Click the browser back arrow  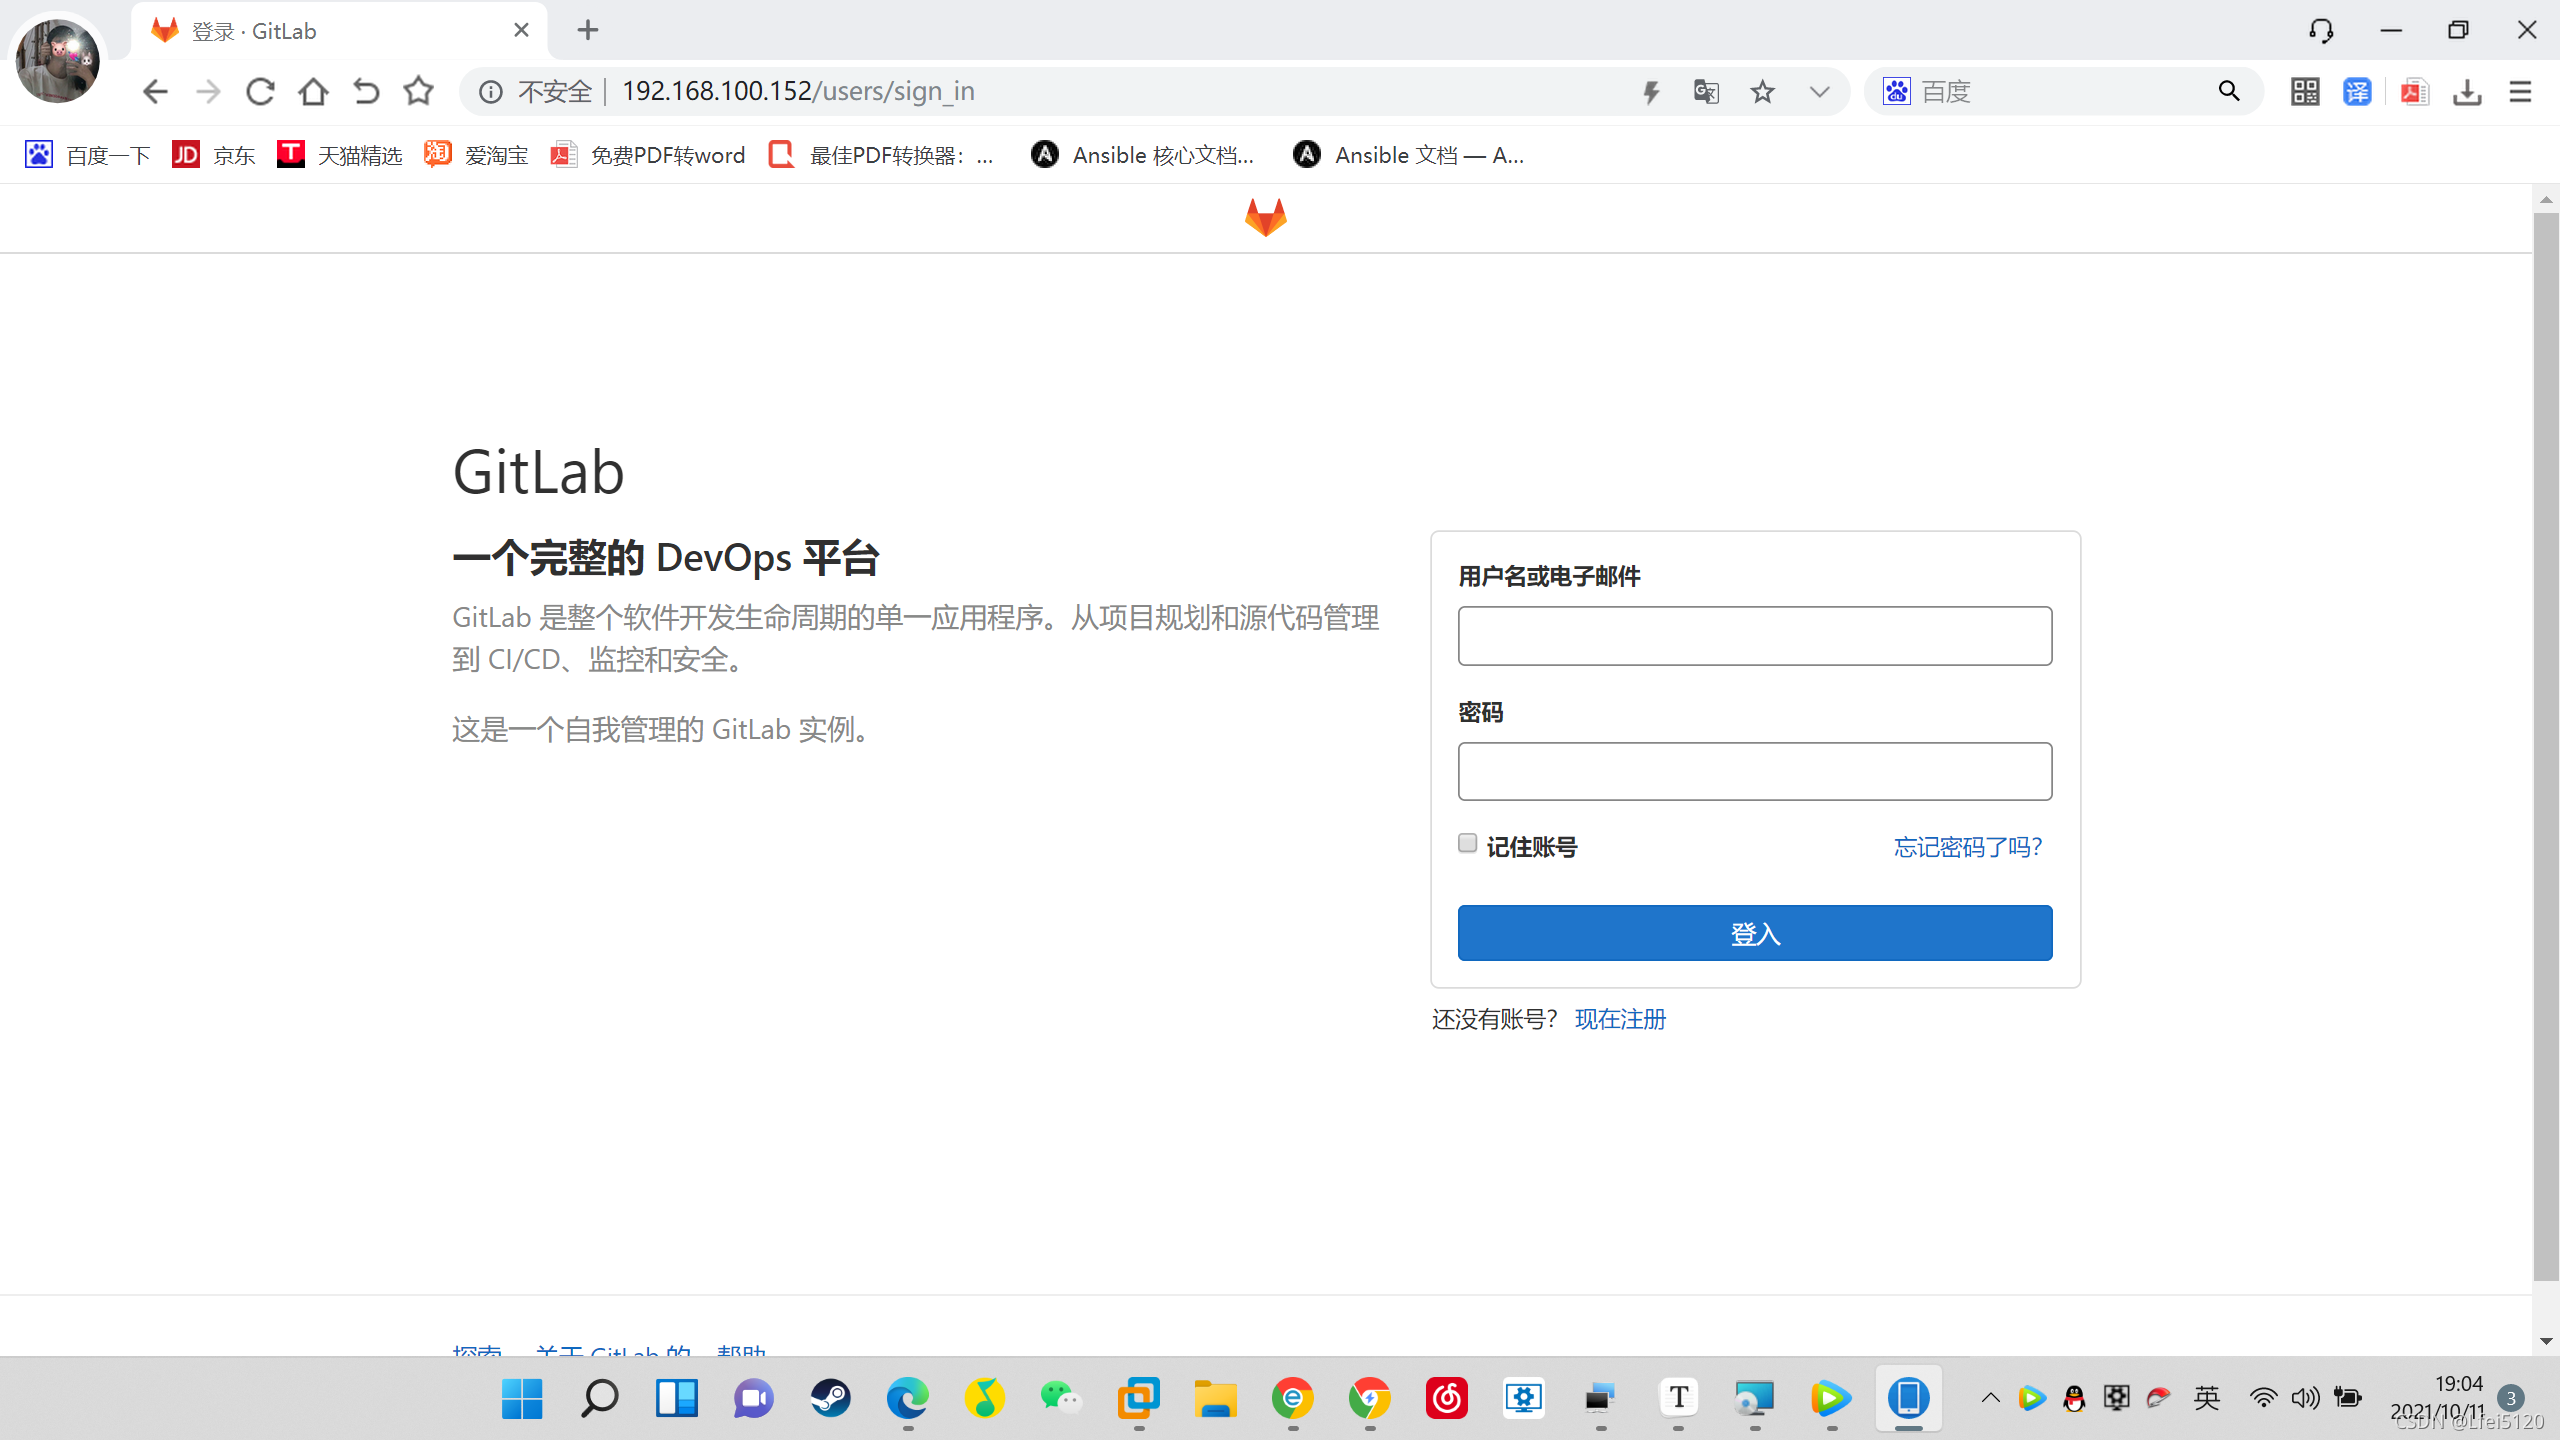(155, 92)
